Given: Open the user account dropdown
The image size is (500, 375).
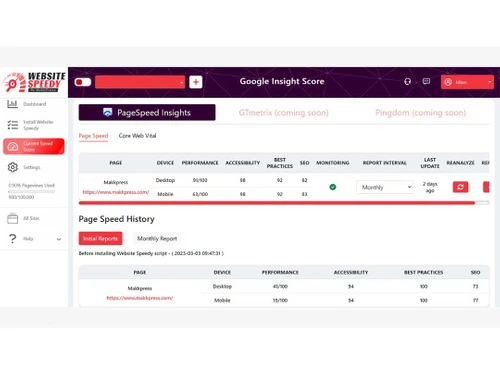Looking at the screenshot, I should pyautogui.click(x=467, y=82).
